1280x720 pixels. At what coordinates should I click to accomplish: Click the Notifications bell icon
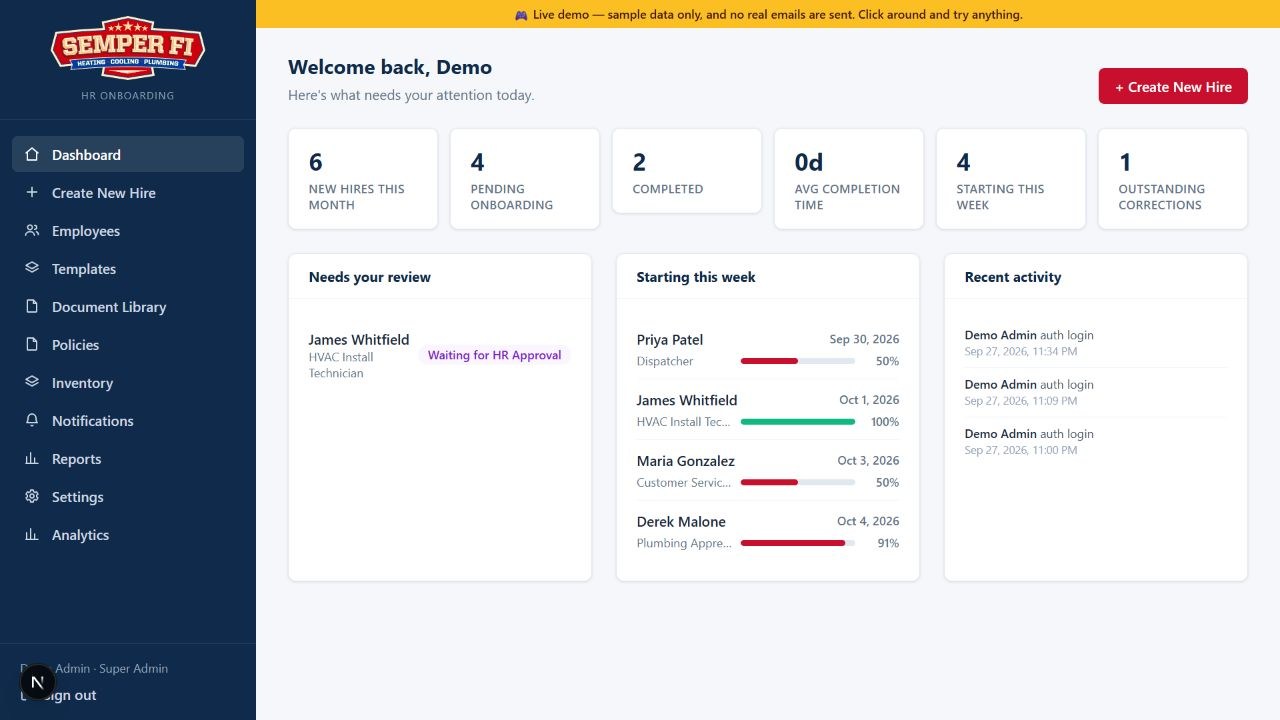click(32, 421)
